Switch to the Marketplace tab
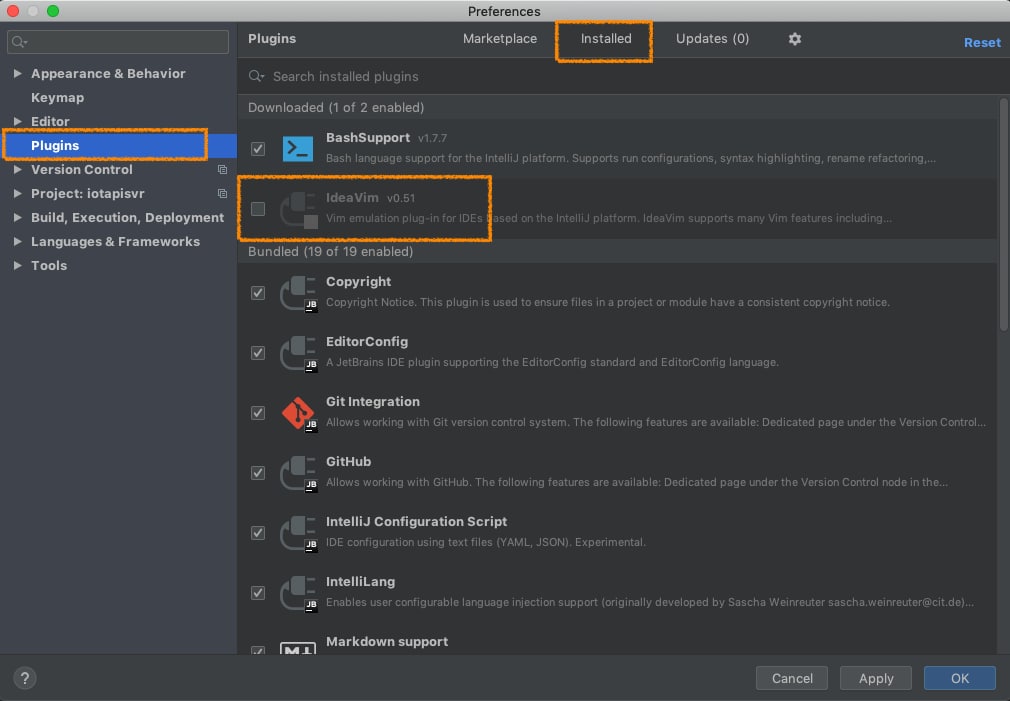The image size is (1010, 701). (x=500, y=39)
